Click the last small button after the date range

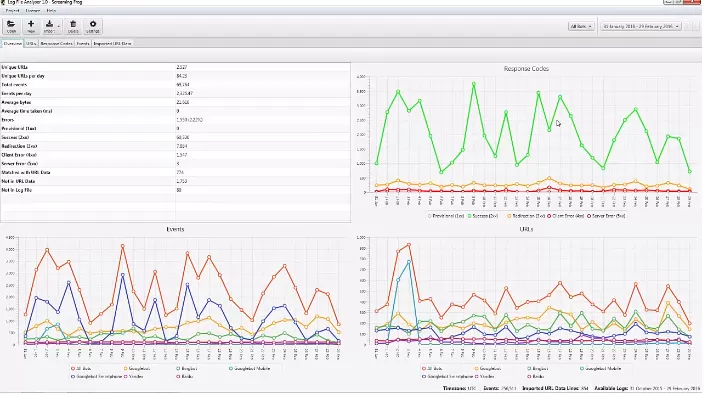pos(696,27)
